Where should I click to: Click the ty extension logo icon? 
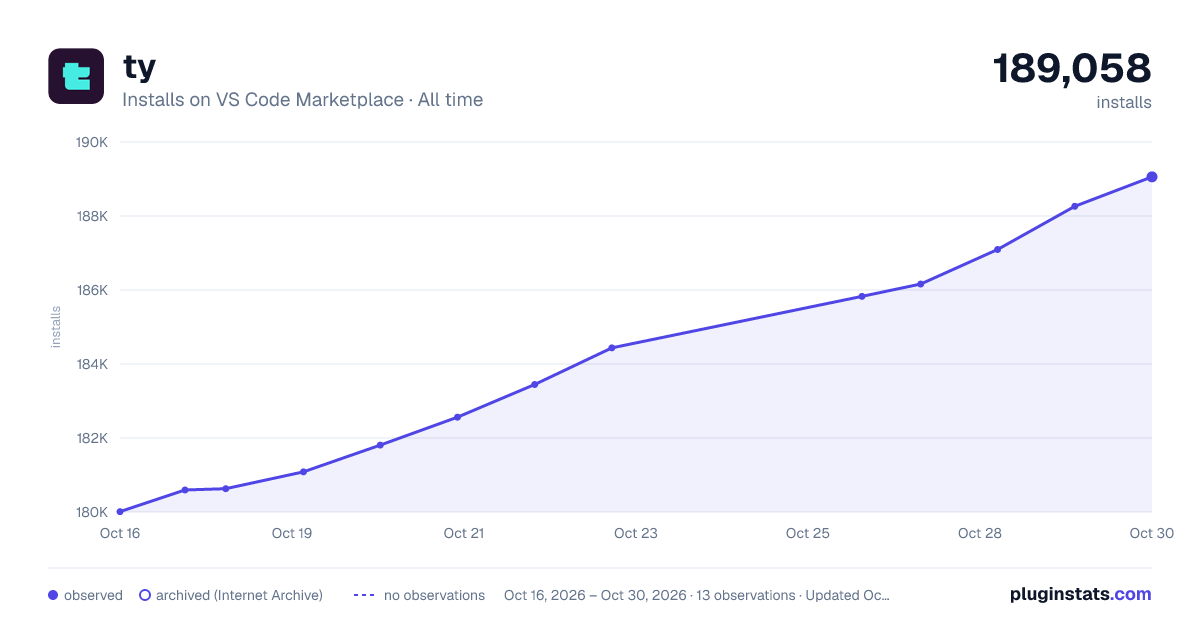click(x=76, y=76)
